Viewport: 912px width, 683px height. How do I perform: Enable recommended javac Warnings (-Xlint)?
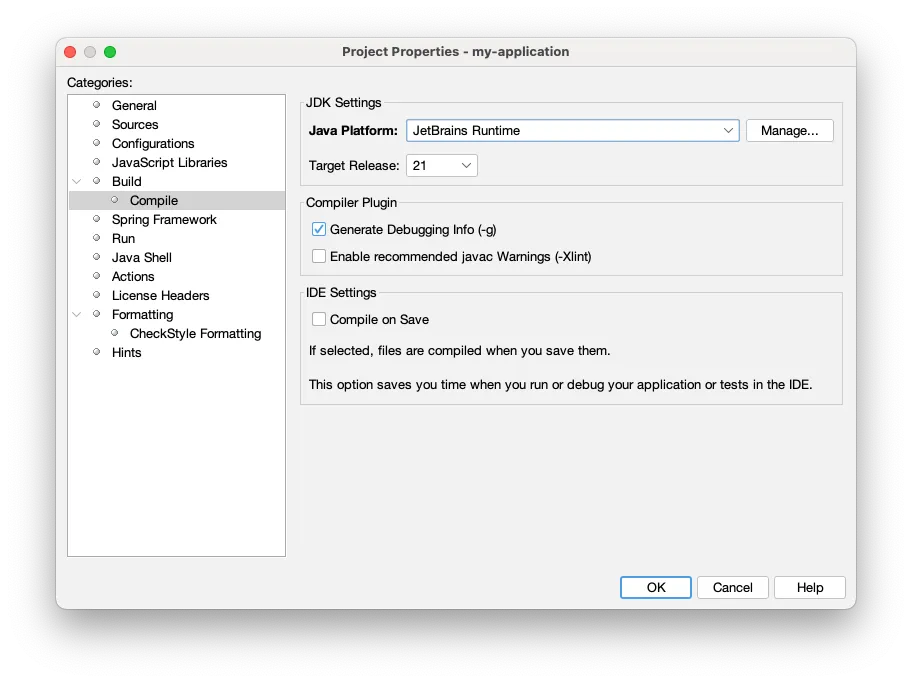point(318,256)
